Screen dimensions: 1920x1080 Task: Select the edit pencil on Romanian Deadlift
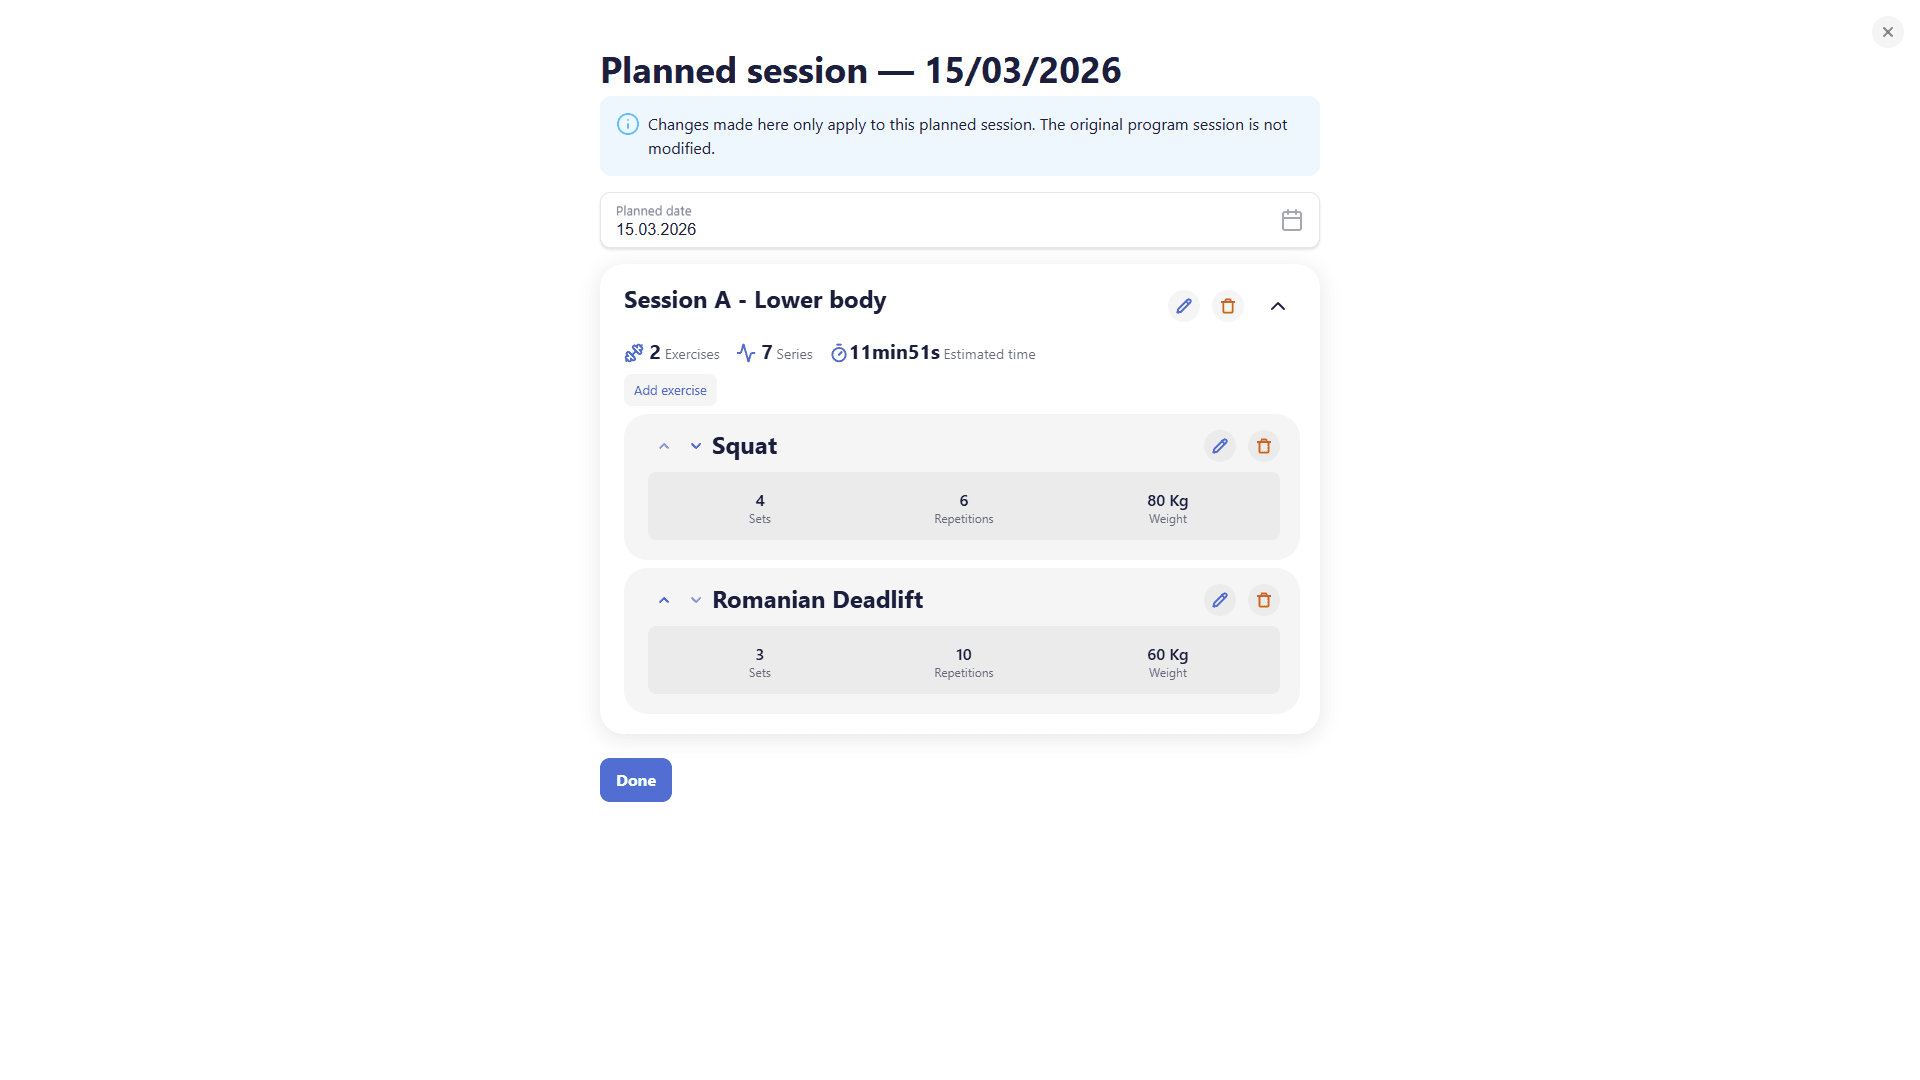point(1219,600)
